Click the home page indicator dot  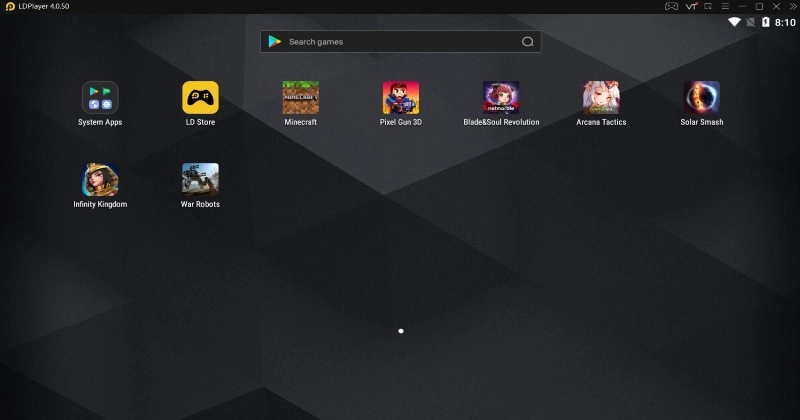(401, 331)
